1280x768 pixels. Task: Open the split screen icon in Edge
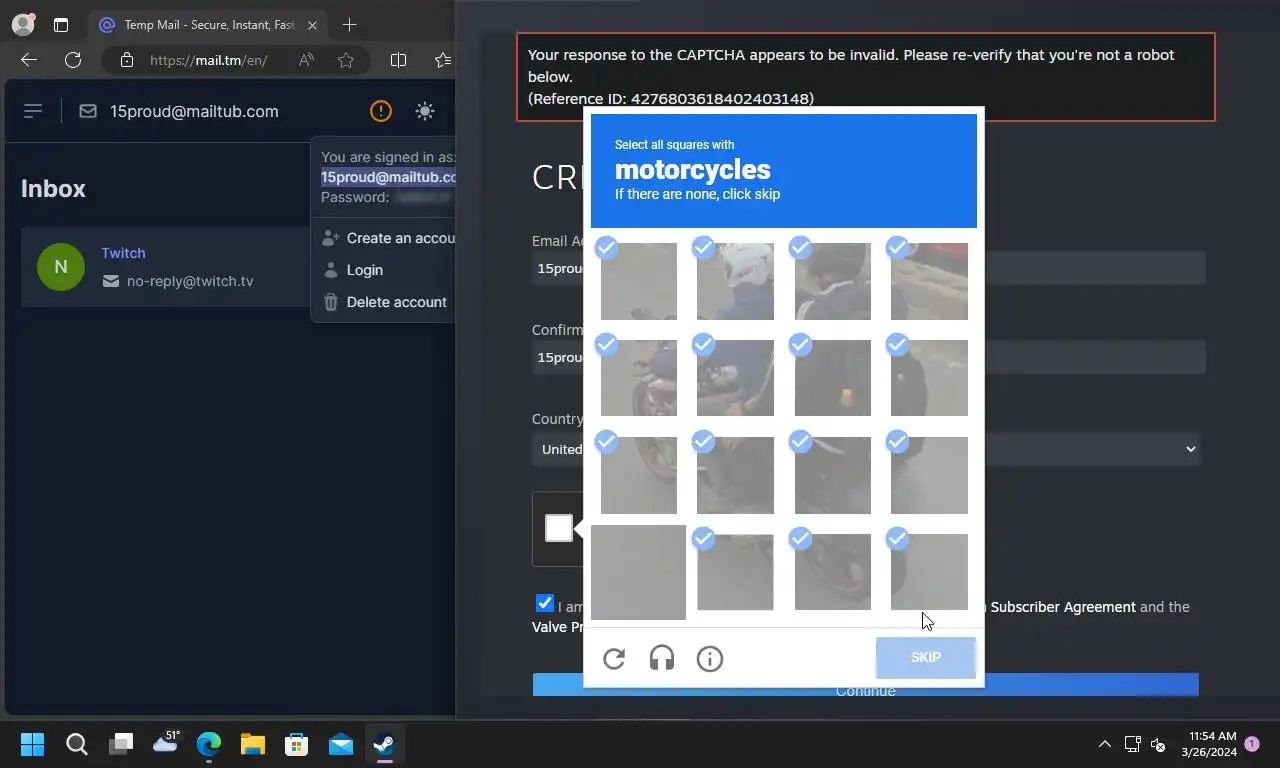[398, 60]
